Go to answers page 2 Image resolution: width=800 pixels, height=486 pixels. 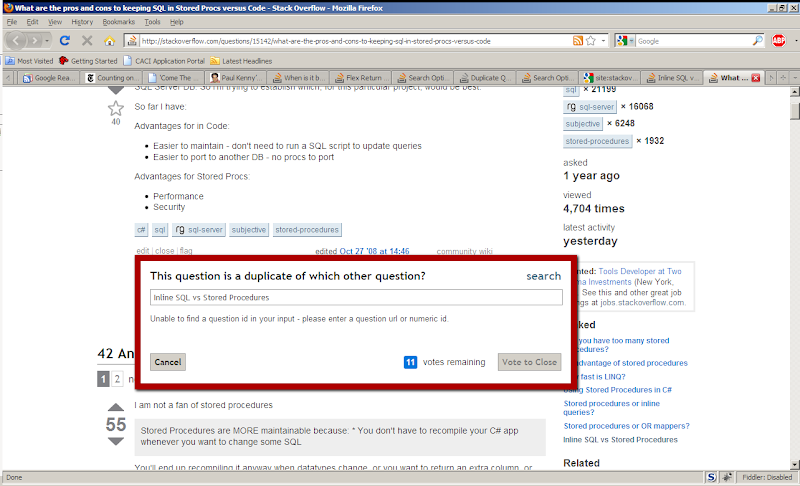(x=117, y=379)
